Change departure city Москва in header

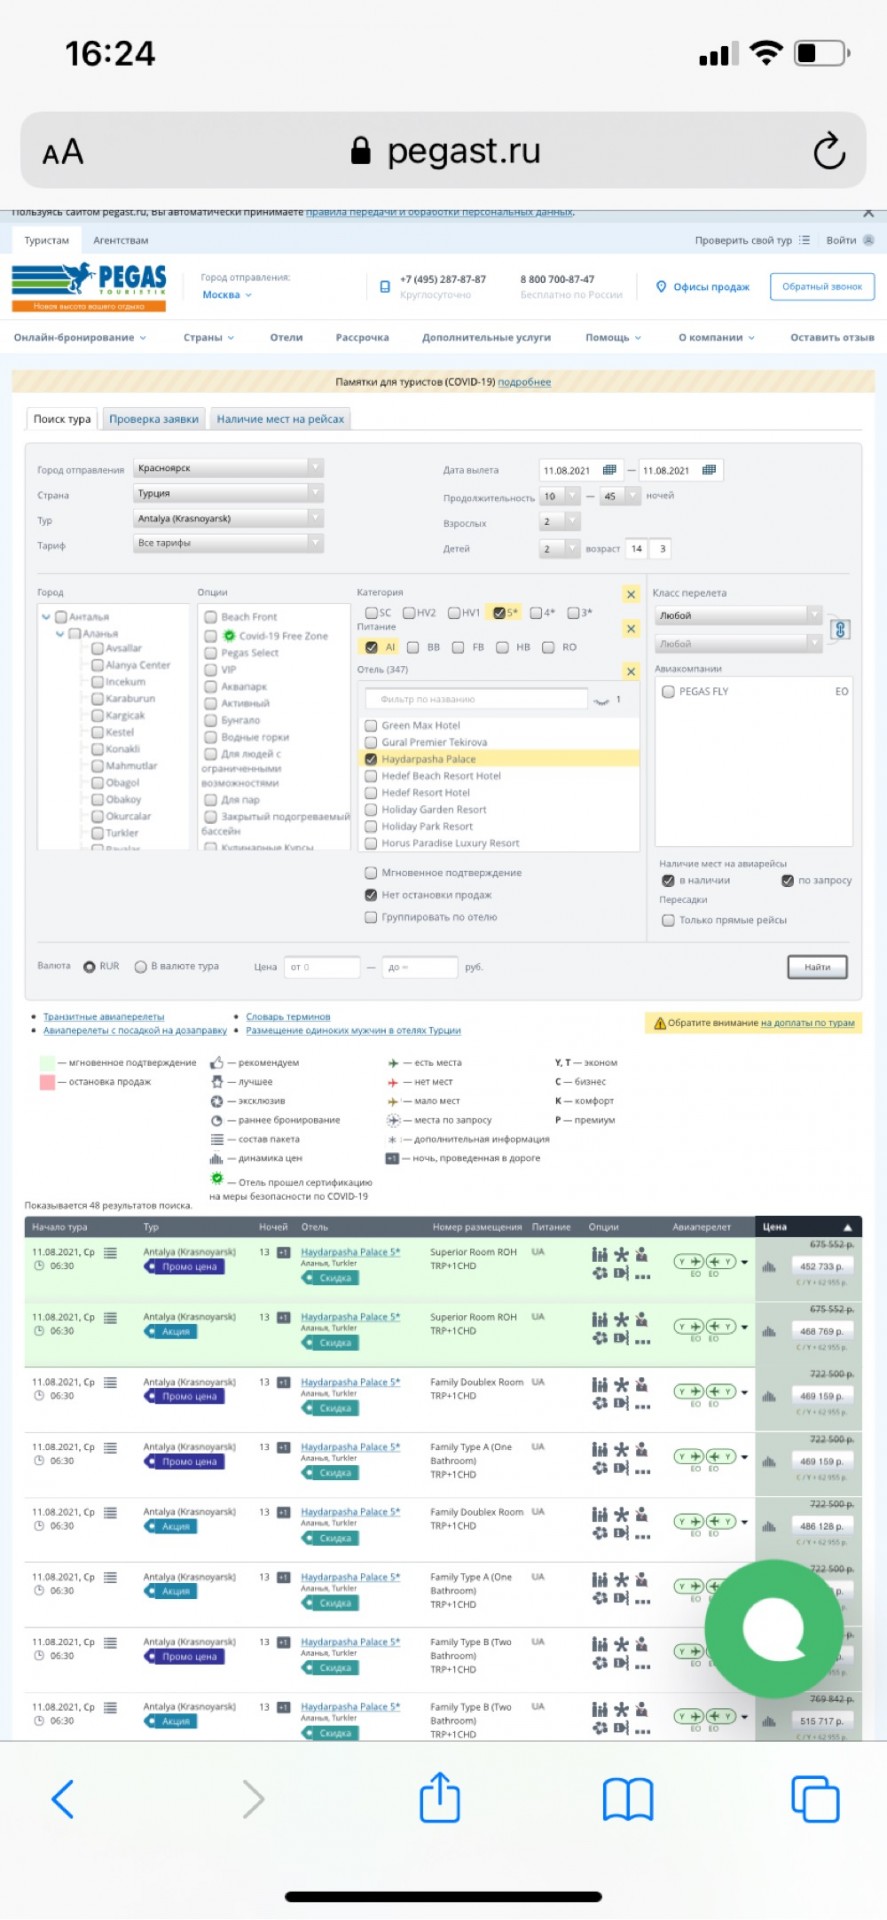227,295
